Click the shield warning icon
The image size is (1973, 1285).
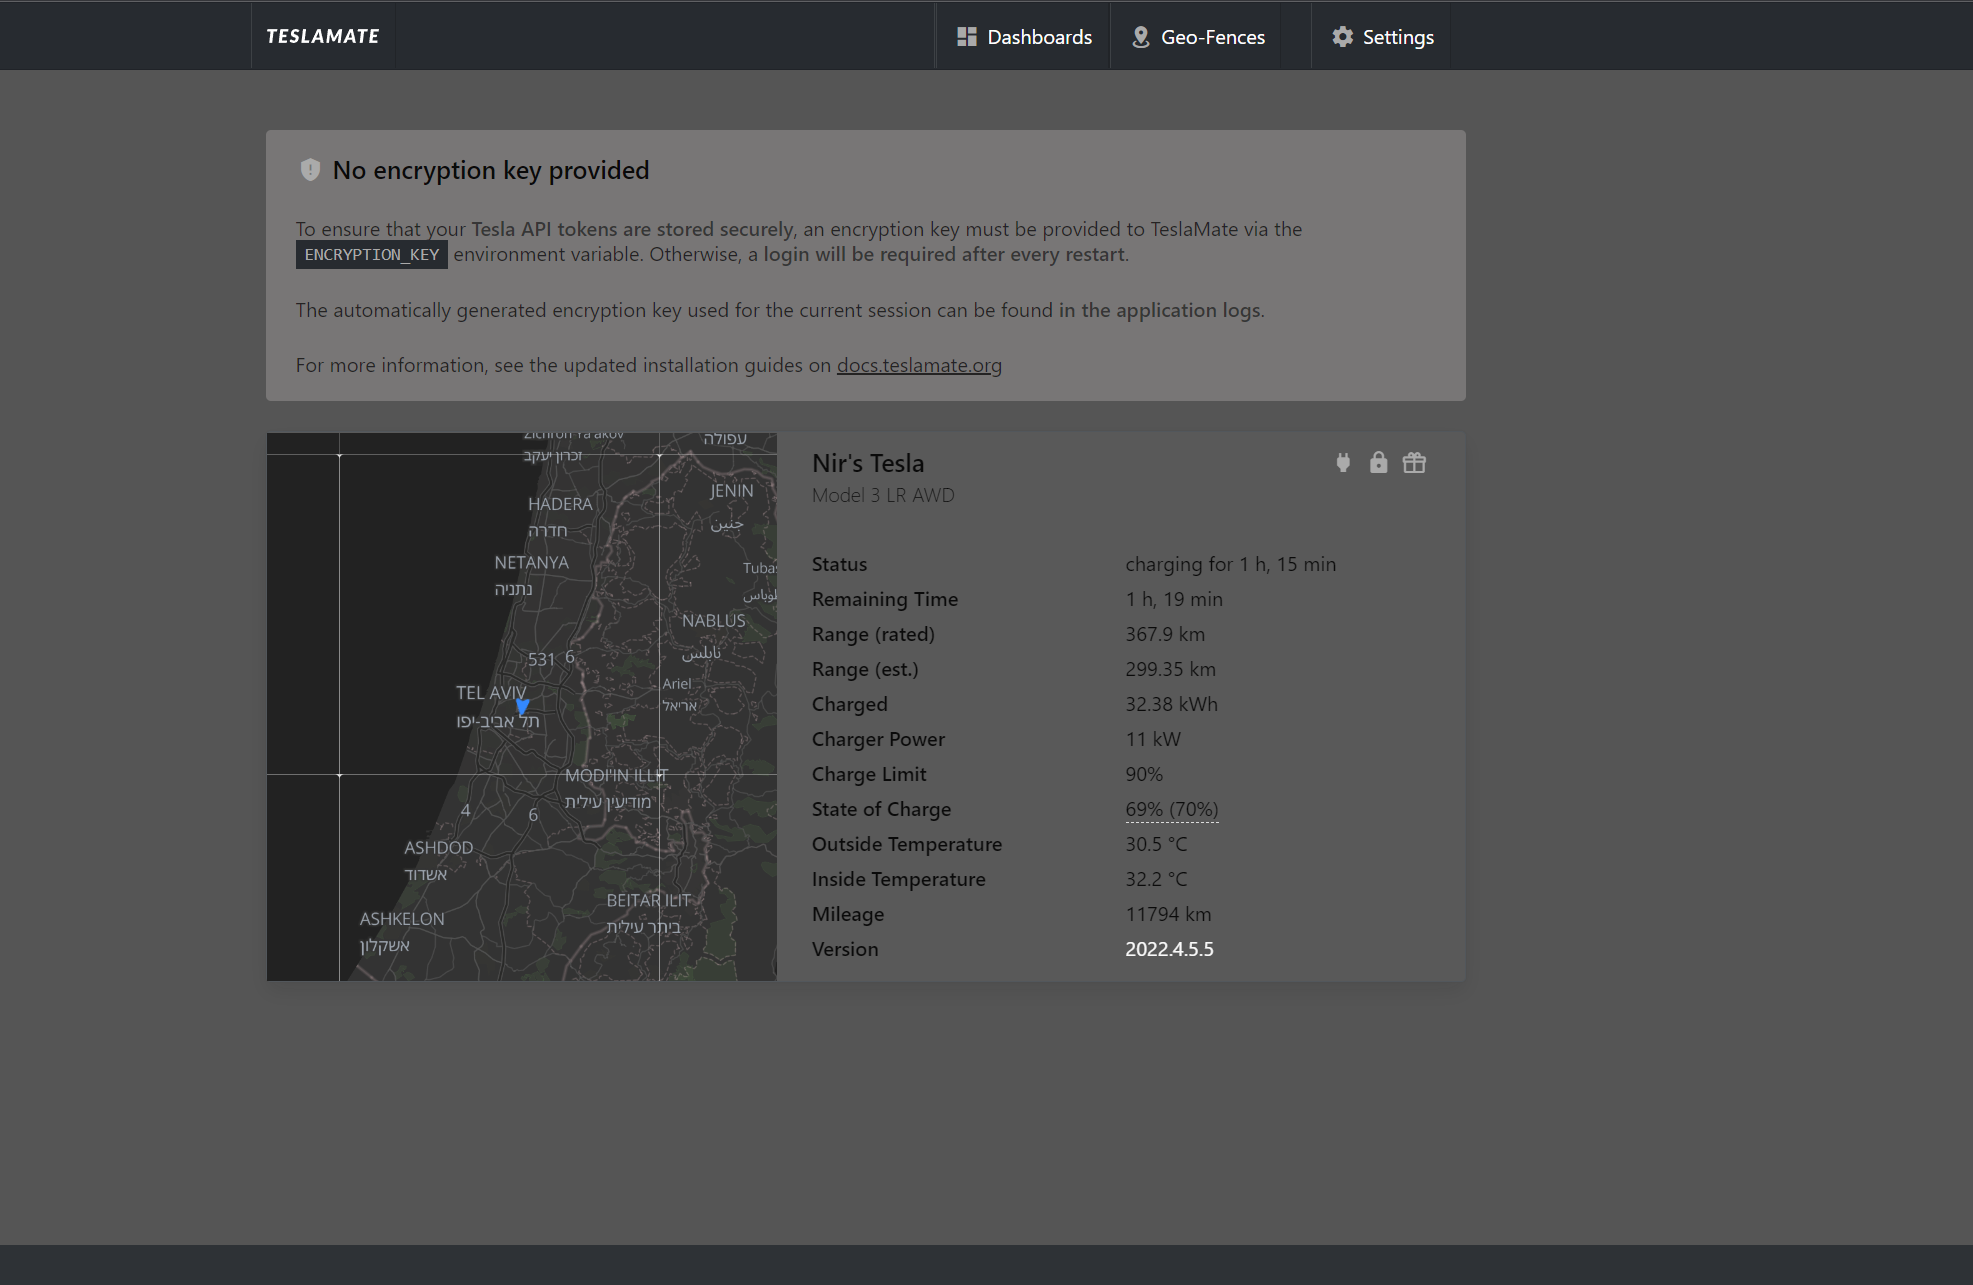[310, 170]
